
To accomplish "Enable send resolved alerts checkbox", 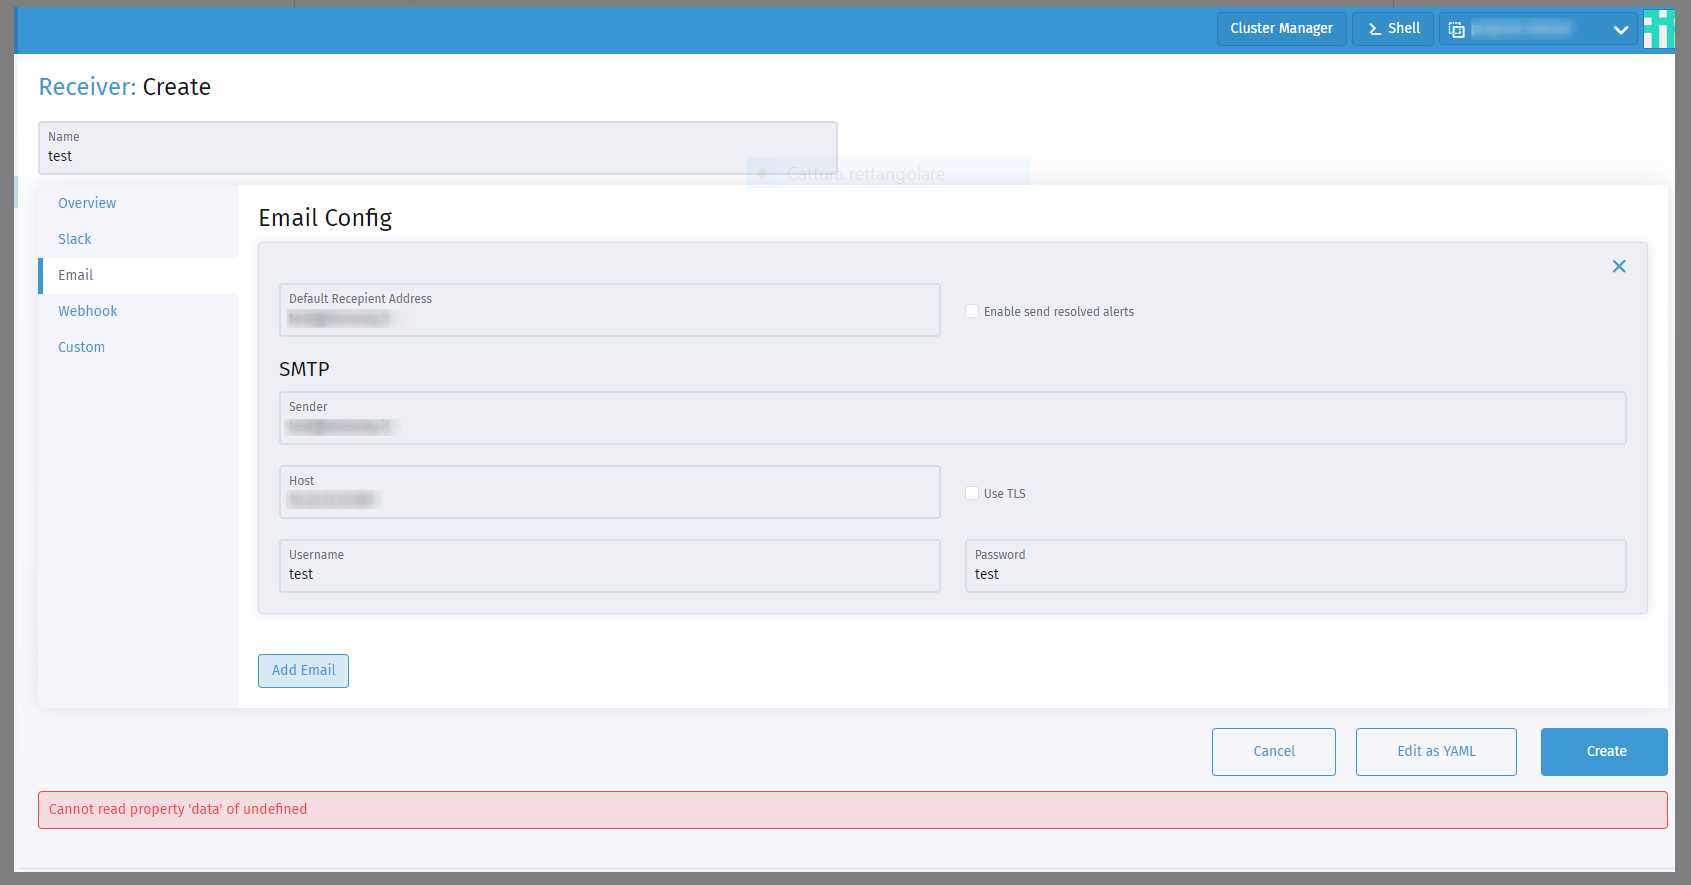I will pyautogui.click(x=972, y=311).
